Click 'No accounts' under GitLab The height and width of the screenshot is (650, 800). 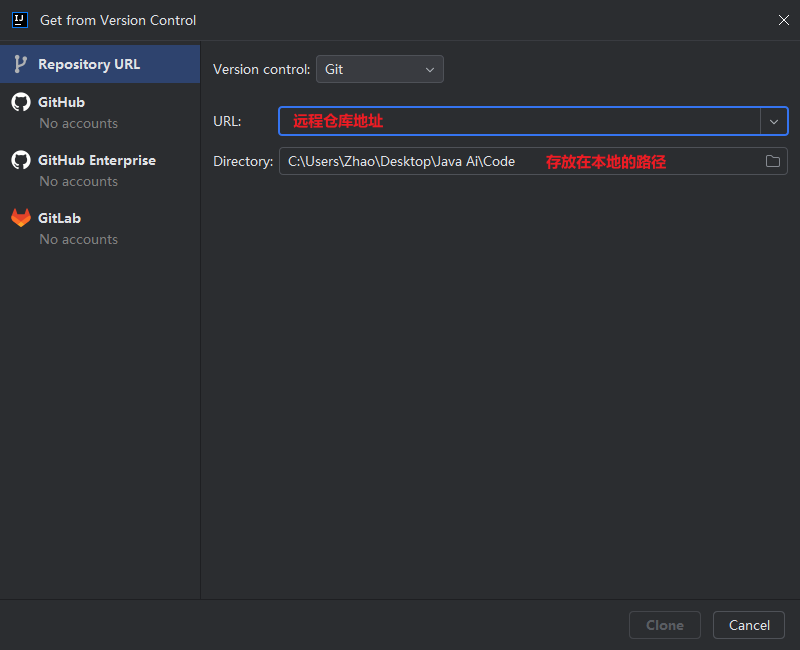pyautogui.click(x=79, y=239)
